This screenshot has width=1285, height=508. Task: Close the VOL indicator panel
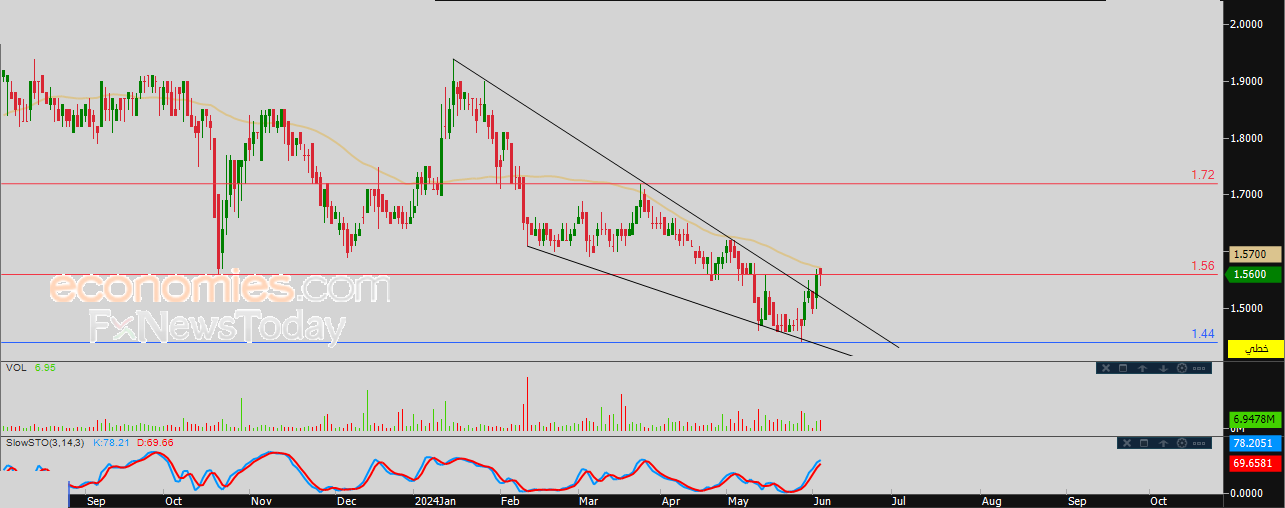click(x=1105, y=368)
